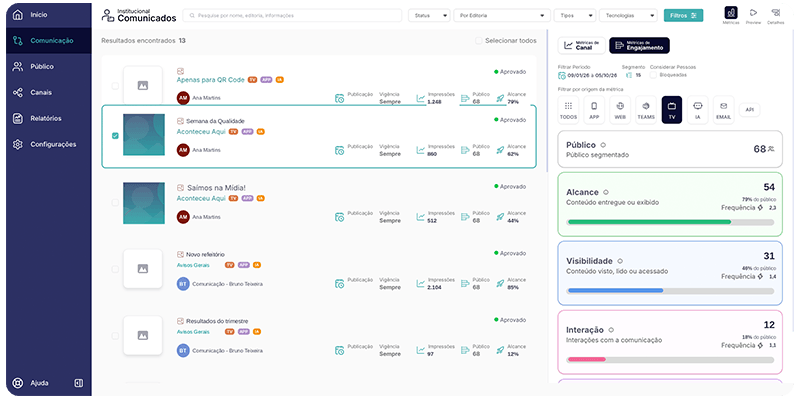This screenshot has height=399, width=800.
Task: Switch to Métricas de Engajamento tab
Action: pos(639,45)
